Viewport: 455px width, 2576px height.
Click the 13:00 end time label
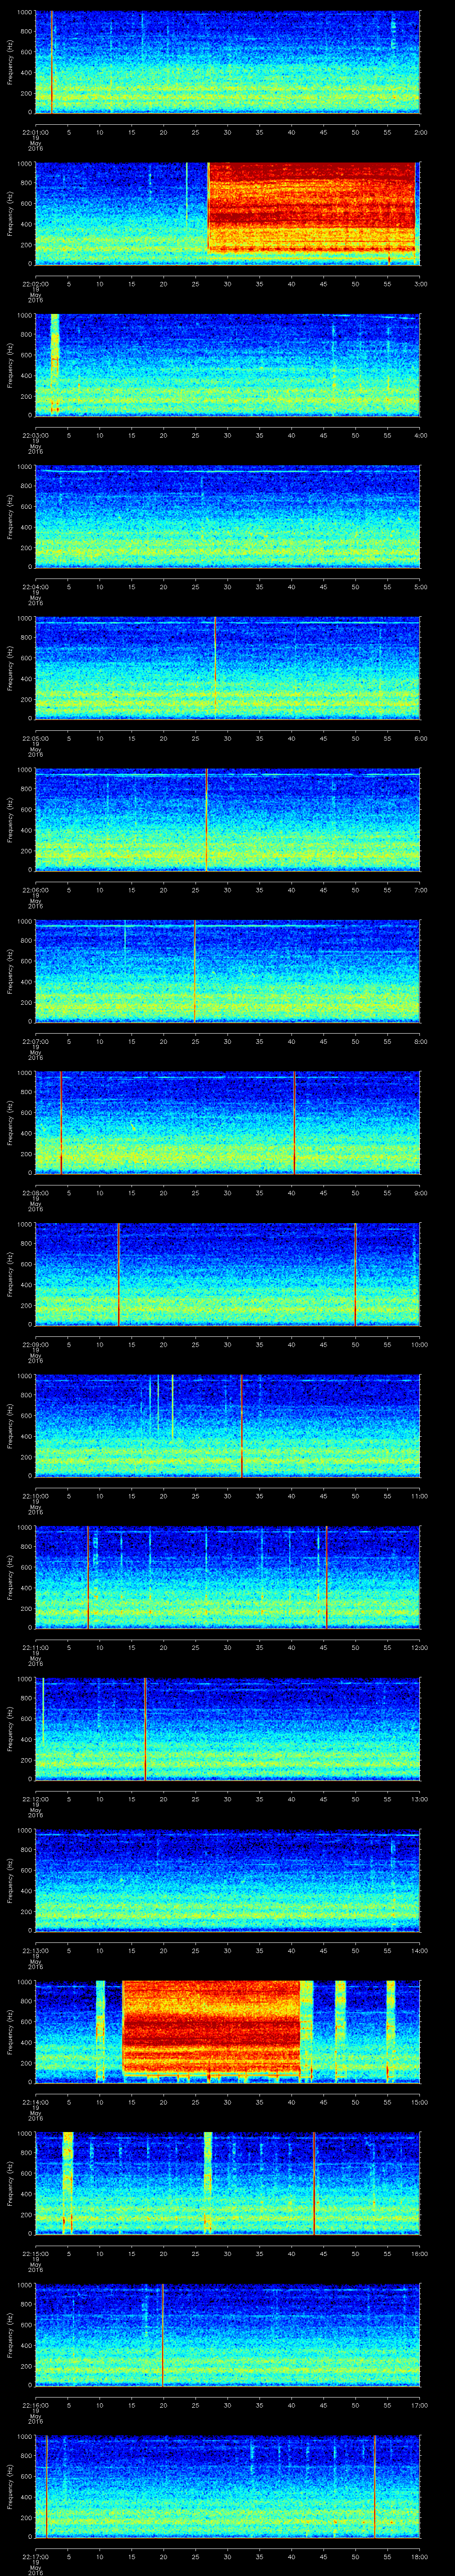click(x=419, y=1799)
